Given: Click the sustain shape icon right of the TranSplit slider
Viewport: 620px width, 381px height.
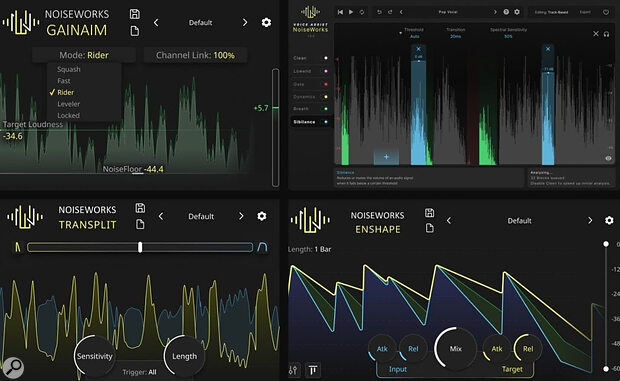Looking at the screenshot, I should (262, 247).
